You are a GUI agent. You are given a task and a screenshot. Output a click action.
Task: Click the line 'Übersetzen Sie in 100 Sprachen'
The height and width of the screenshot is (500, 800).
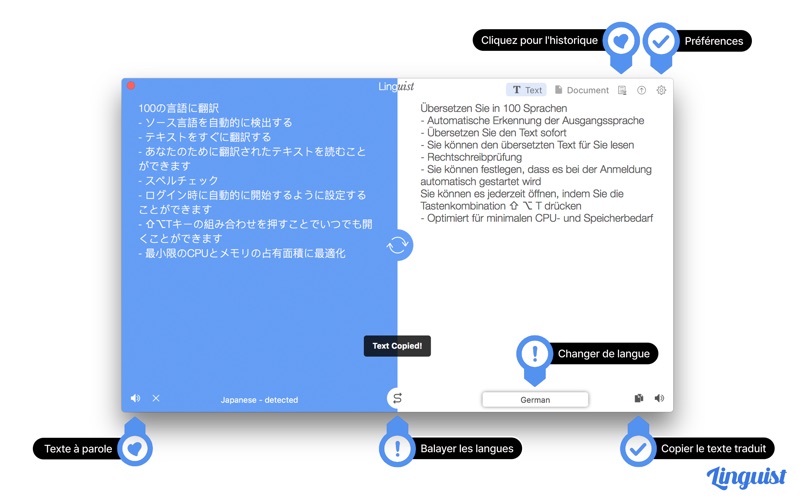[x=494, y=108]
